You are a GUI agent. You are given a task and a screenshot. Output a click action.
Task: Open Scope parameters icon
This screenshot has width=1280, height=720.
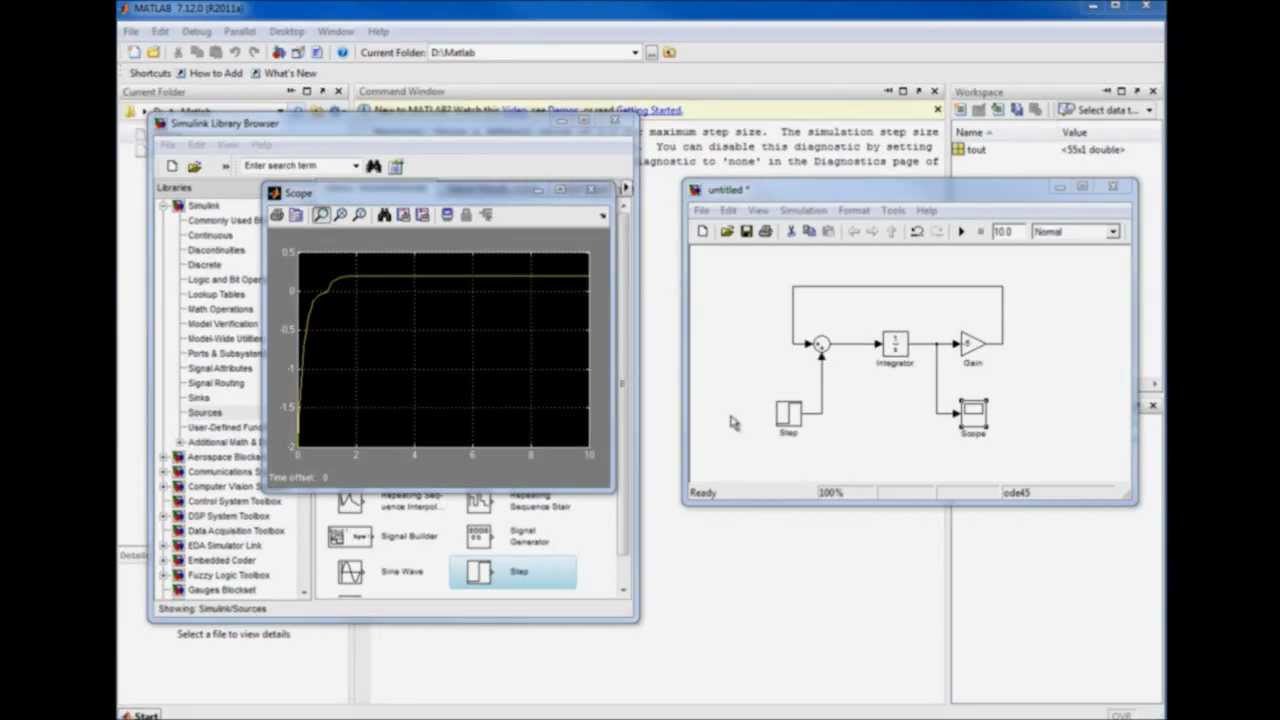[296, 215]
